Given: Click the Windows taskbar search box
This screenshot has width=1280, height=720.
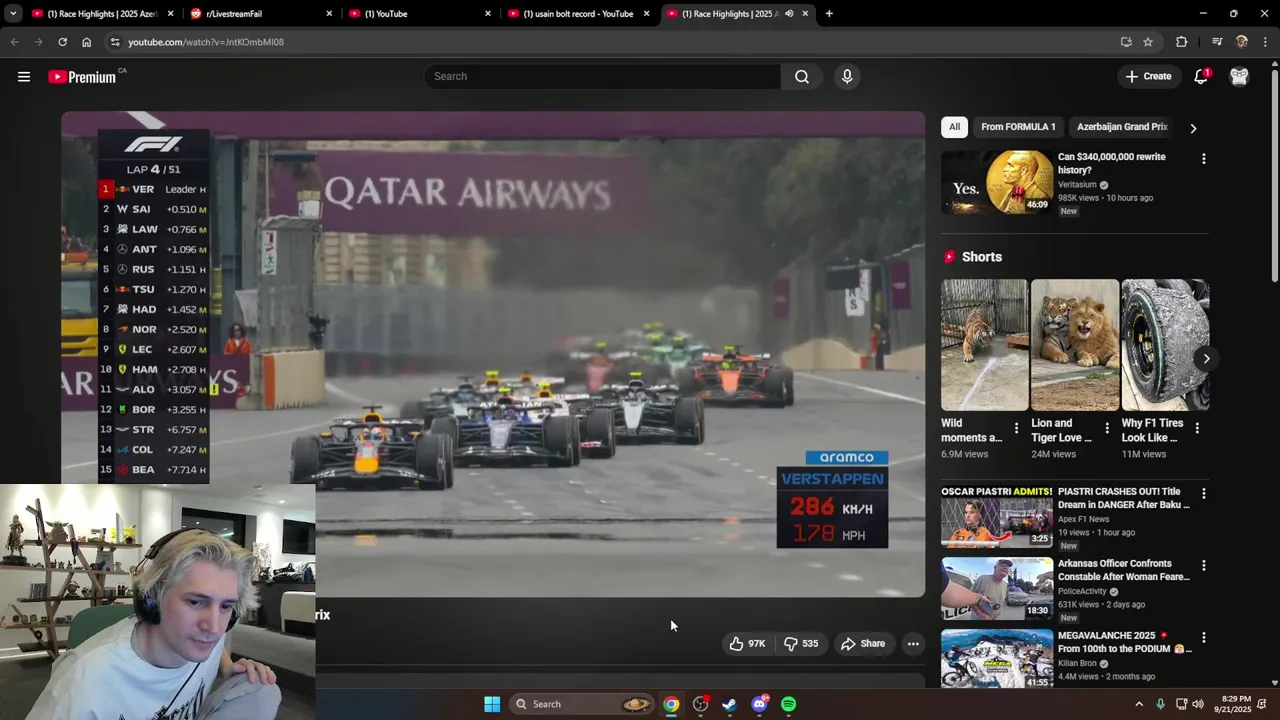Looking at the screenshot, I should point(583,704).
